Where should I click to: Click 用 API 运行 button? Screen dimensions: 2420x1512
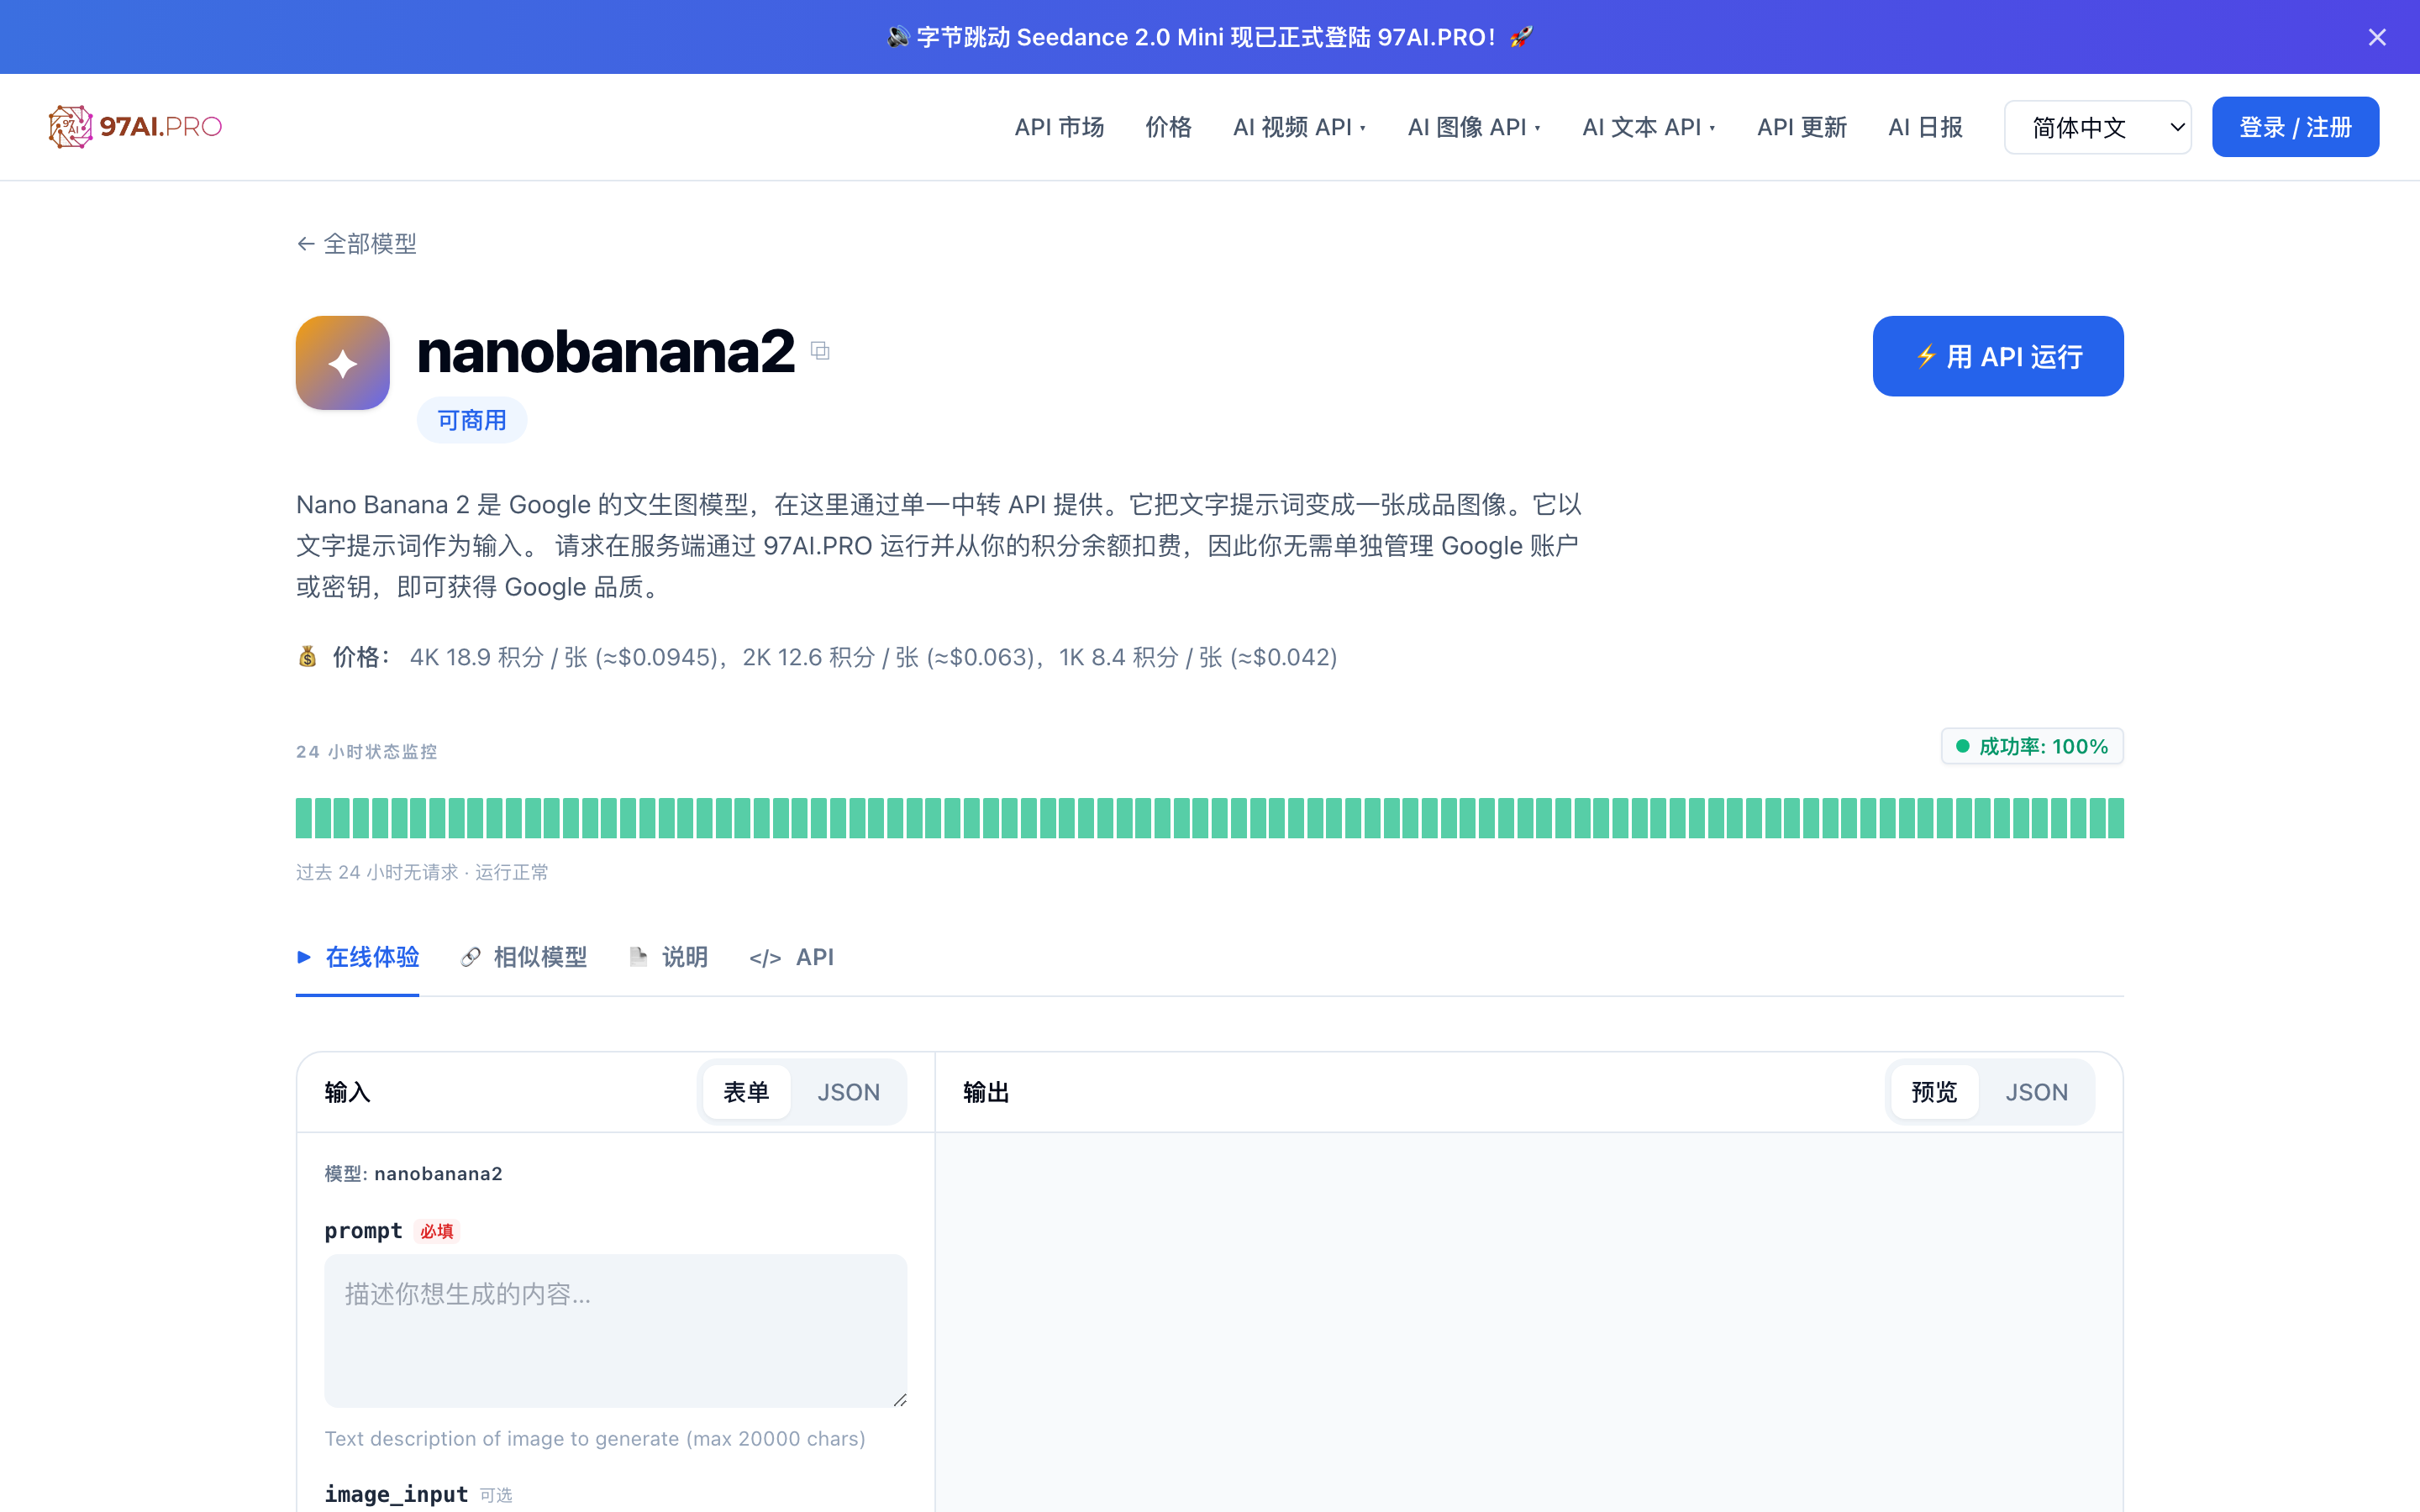pos(1998,356)
